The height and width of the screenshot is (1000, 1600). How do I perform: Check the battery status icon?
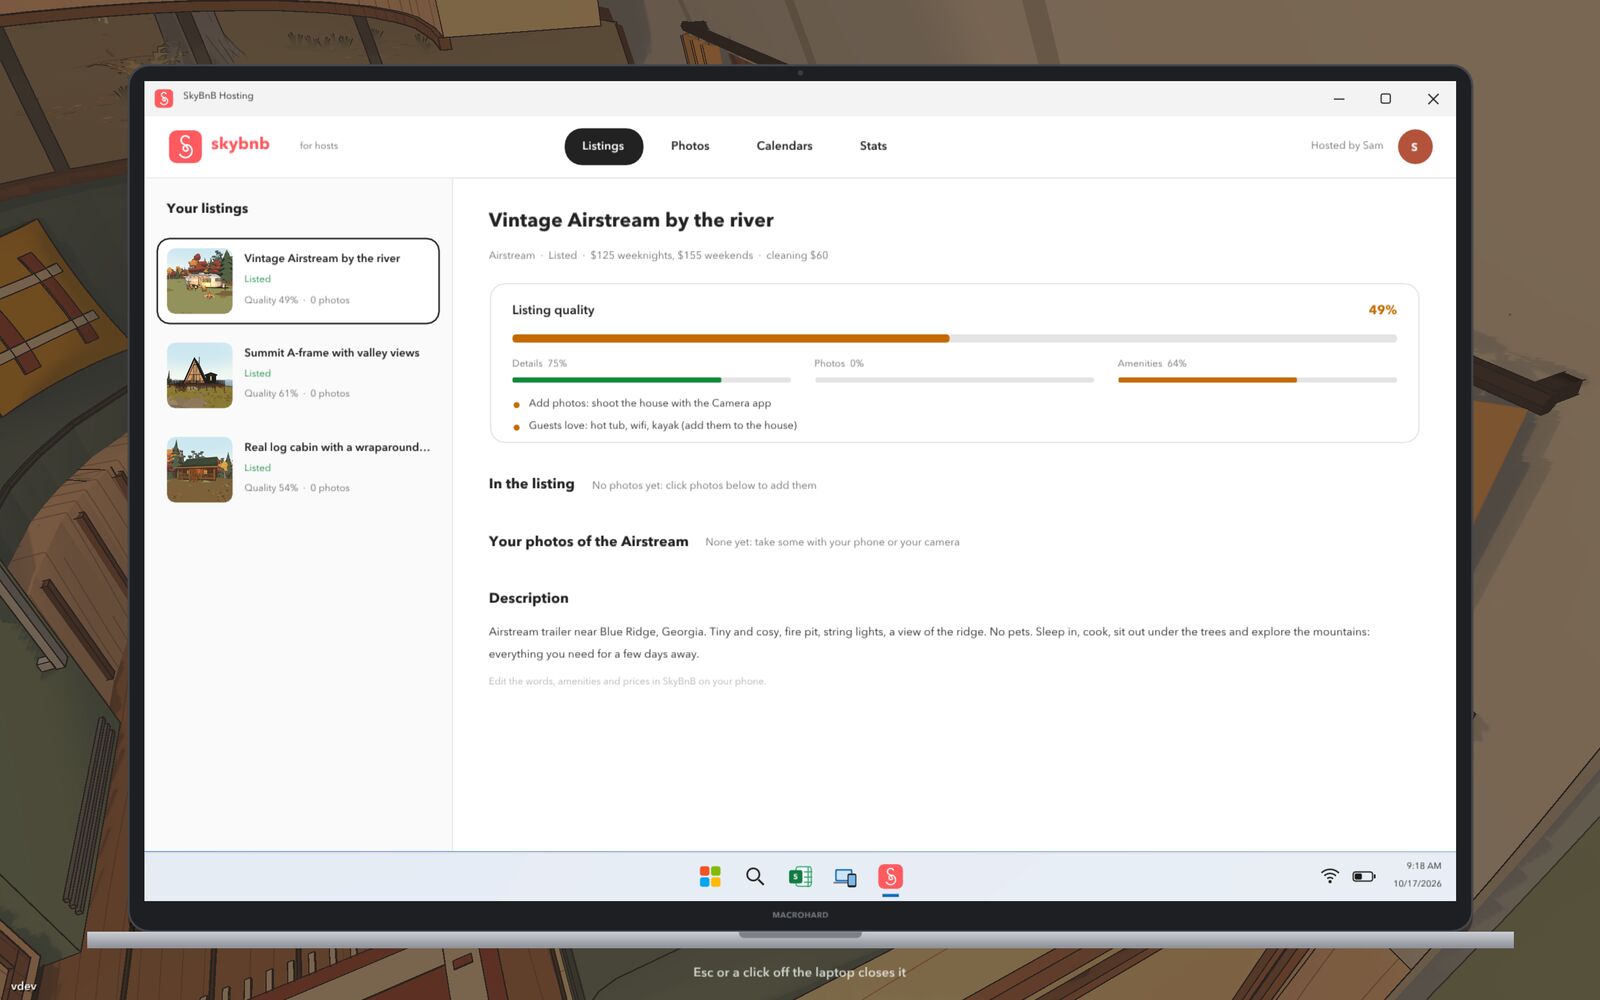click(x=1364, y=876)
